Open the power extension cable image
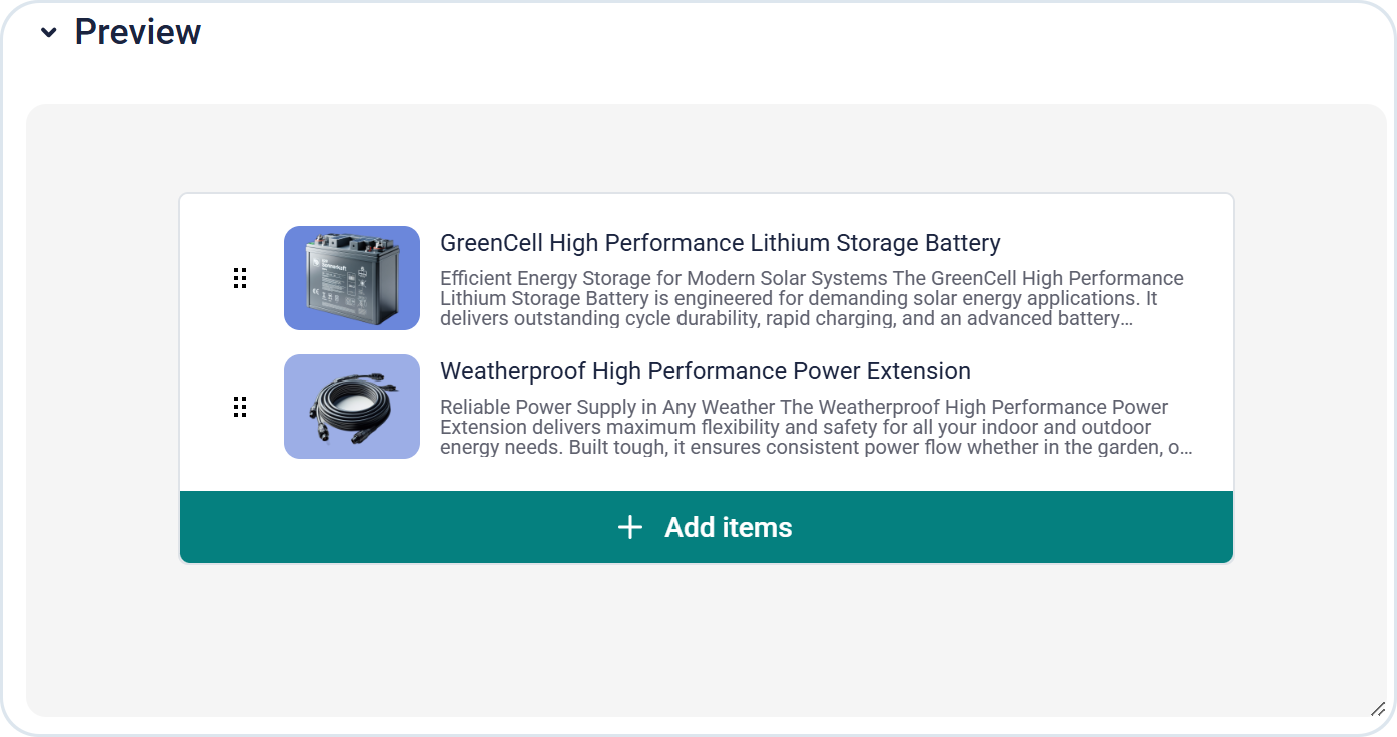 pyautogui.click(x=352, y=407)
